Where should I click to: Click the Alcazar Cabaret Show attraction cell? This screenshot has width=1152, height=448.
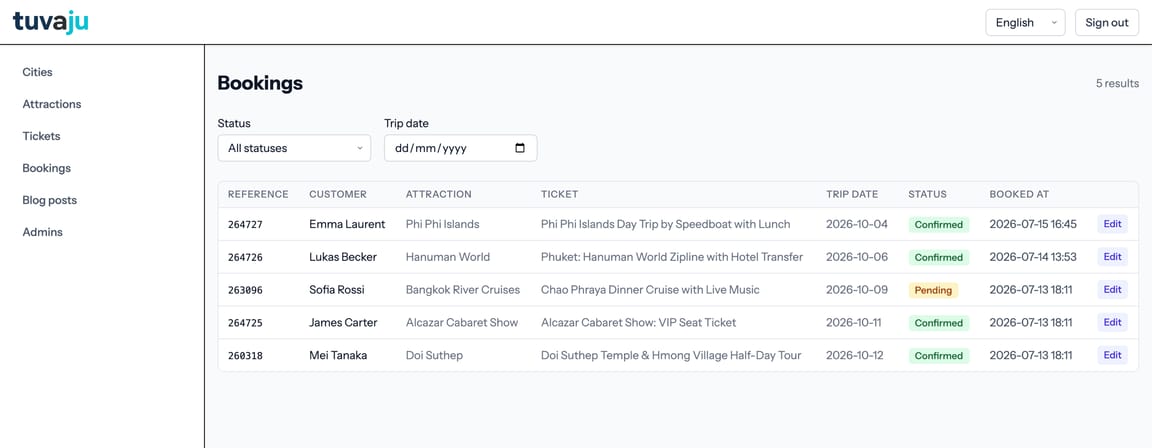pos(461,322)
